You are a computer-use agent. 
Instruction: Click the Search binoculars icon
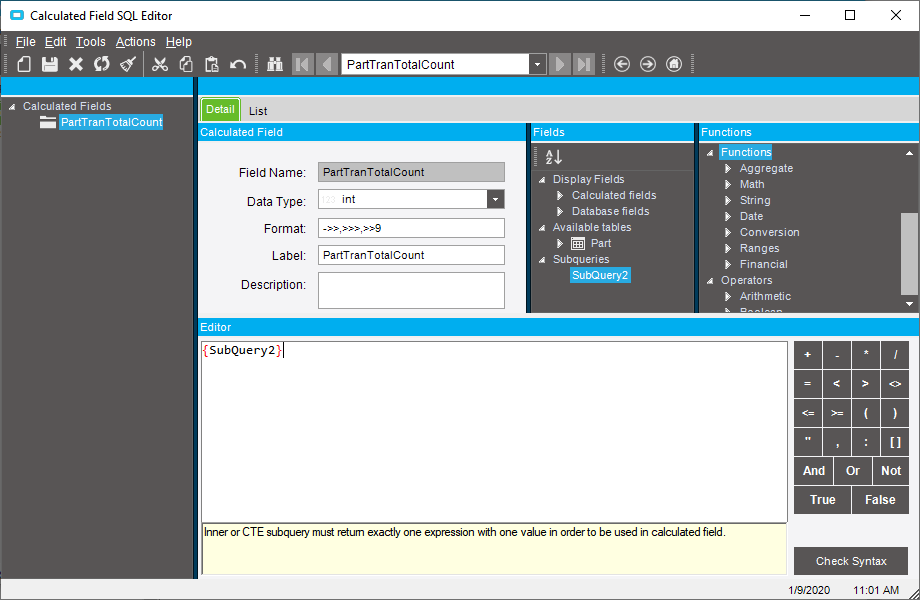(x=276, y=64)
